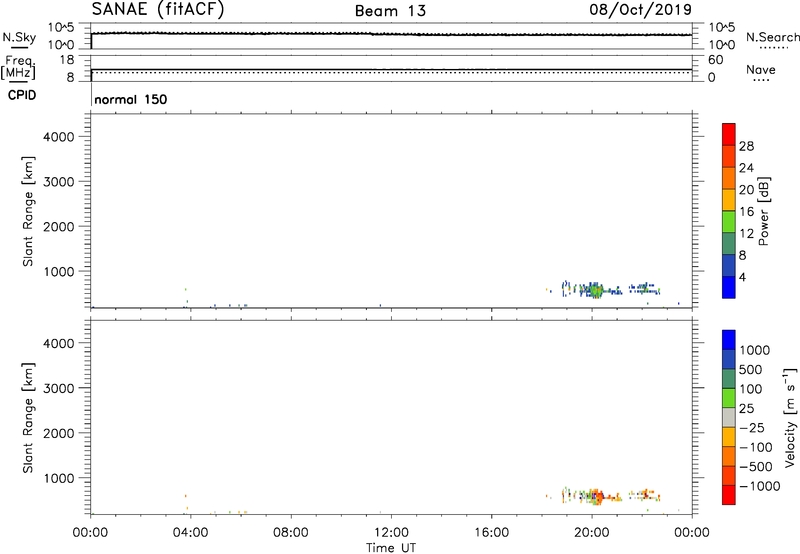The width and height of the screenshot is (800, 554).
Task: Click the "Velocity [m s-1]" colorbar title
Action: point(790,417)
